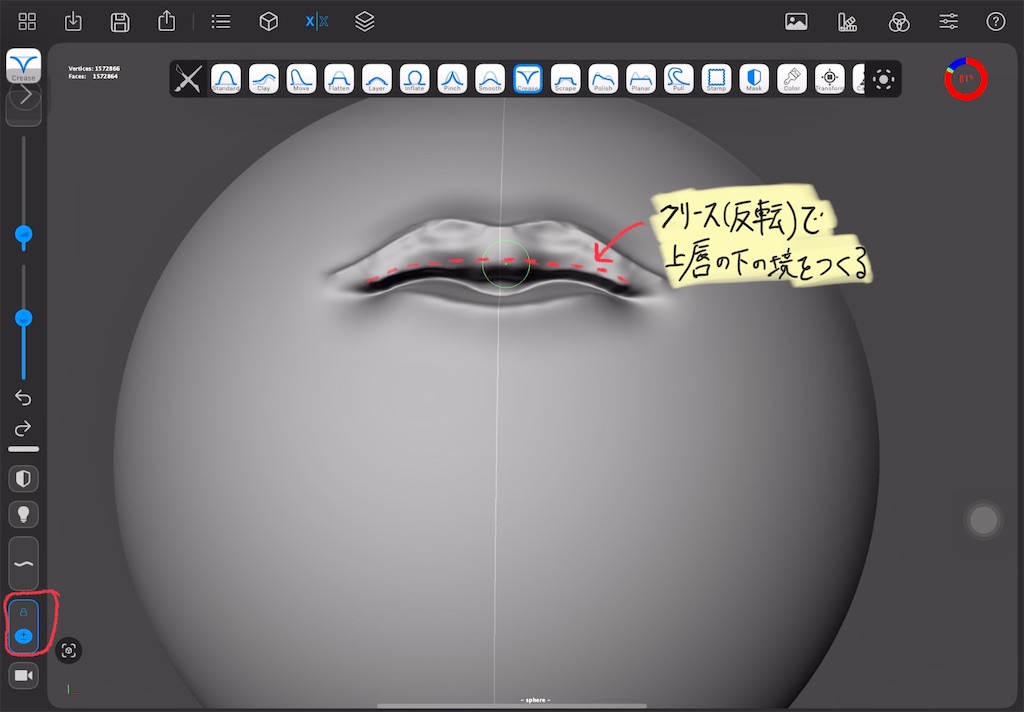Open the stroke curve options button
1024x712 pixels.
pos(24,564)
